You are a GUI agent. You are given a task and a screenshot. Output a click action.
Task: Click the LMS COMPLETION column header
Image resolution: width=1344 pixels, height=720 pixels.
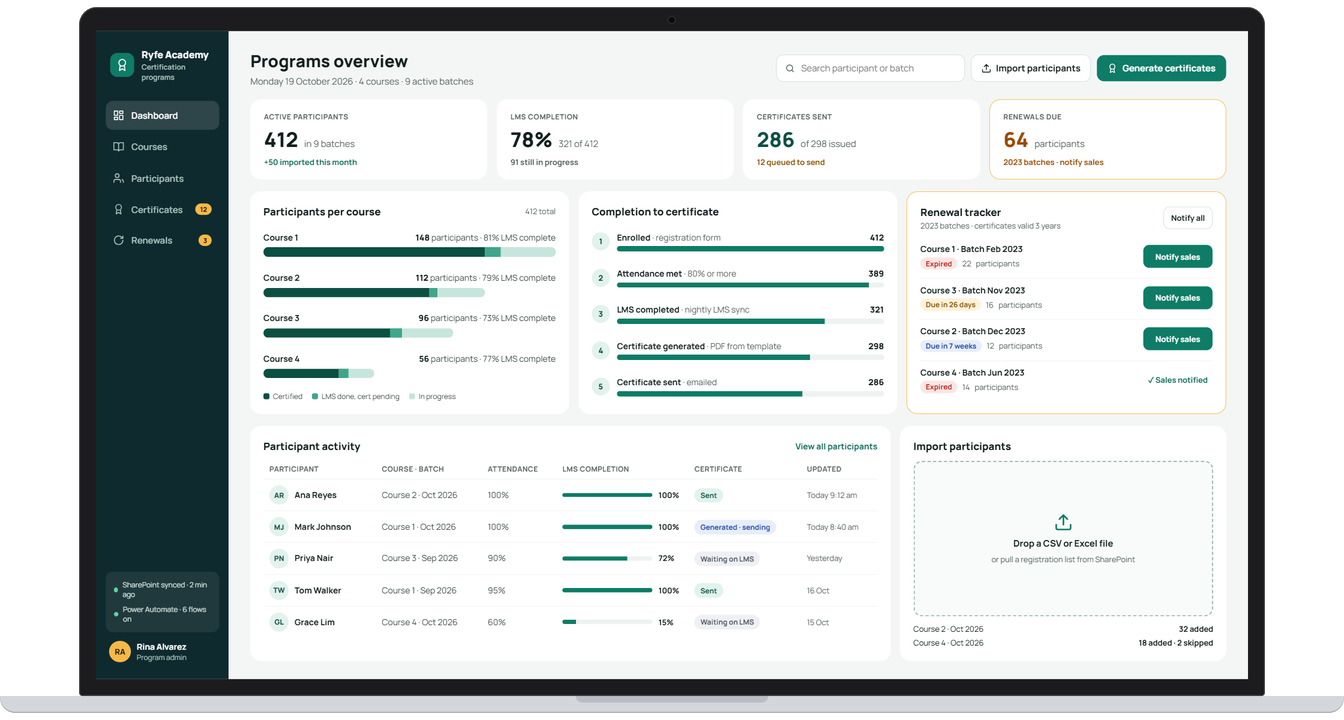(596, 469)
